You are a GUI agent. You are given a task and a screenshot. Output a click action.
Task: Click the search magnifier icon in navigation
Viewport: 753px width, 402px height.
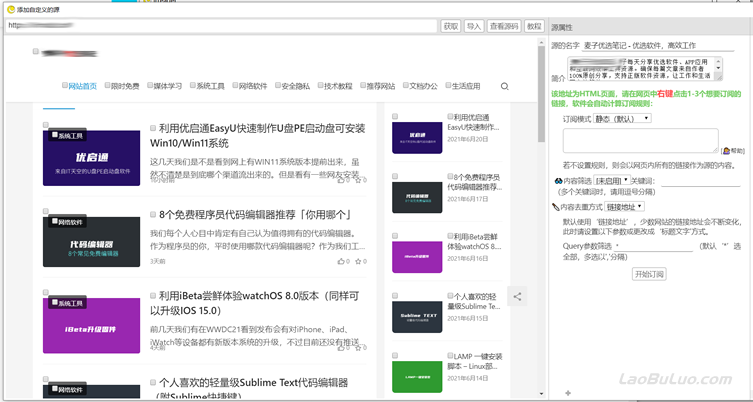pyautogui.click(x=504, y=86)
